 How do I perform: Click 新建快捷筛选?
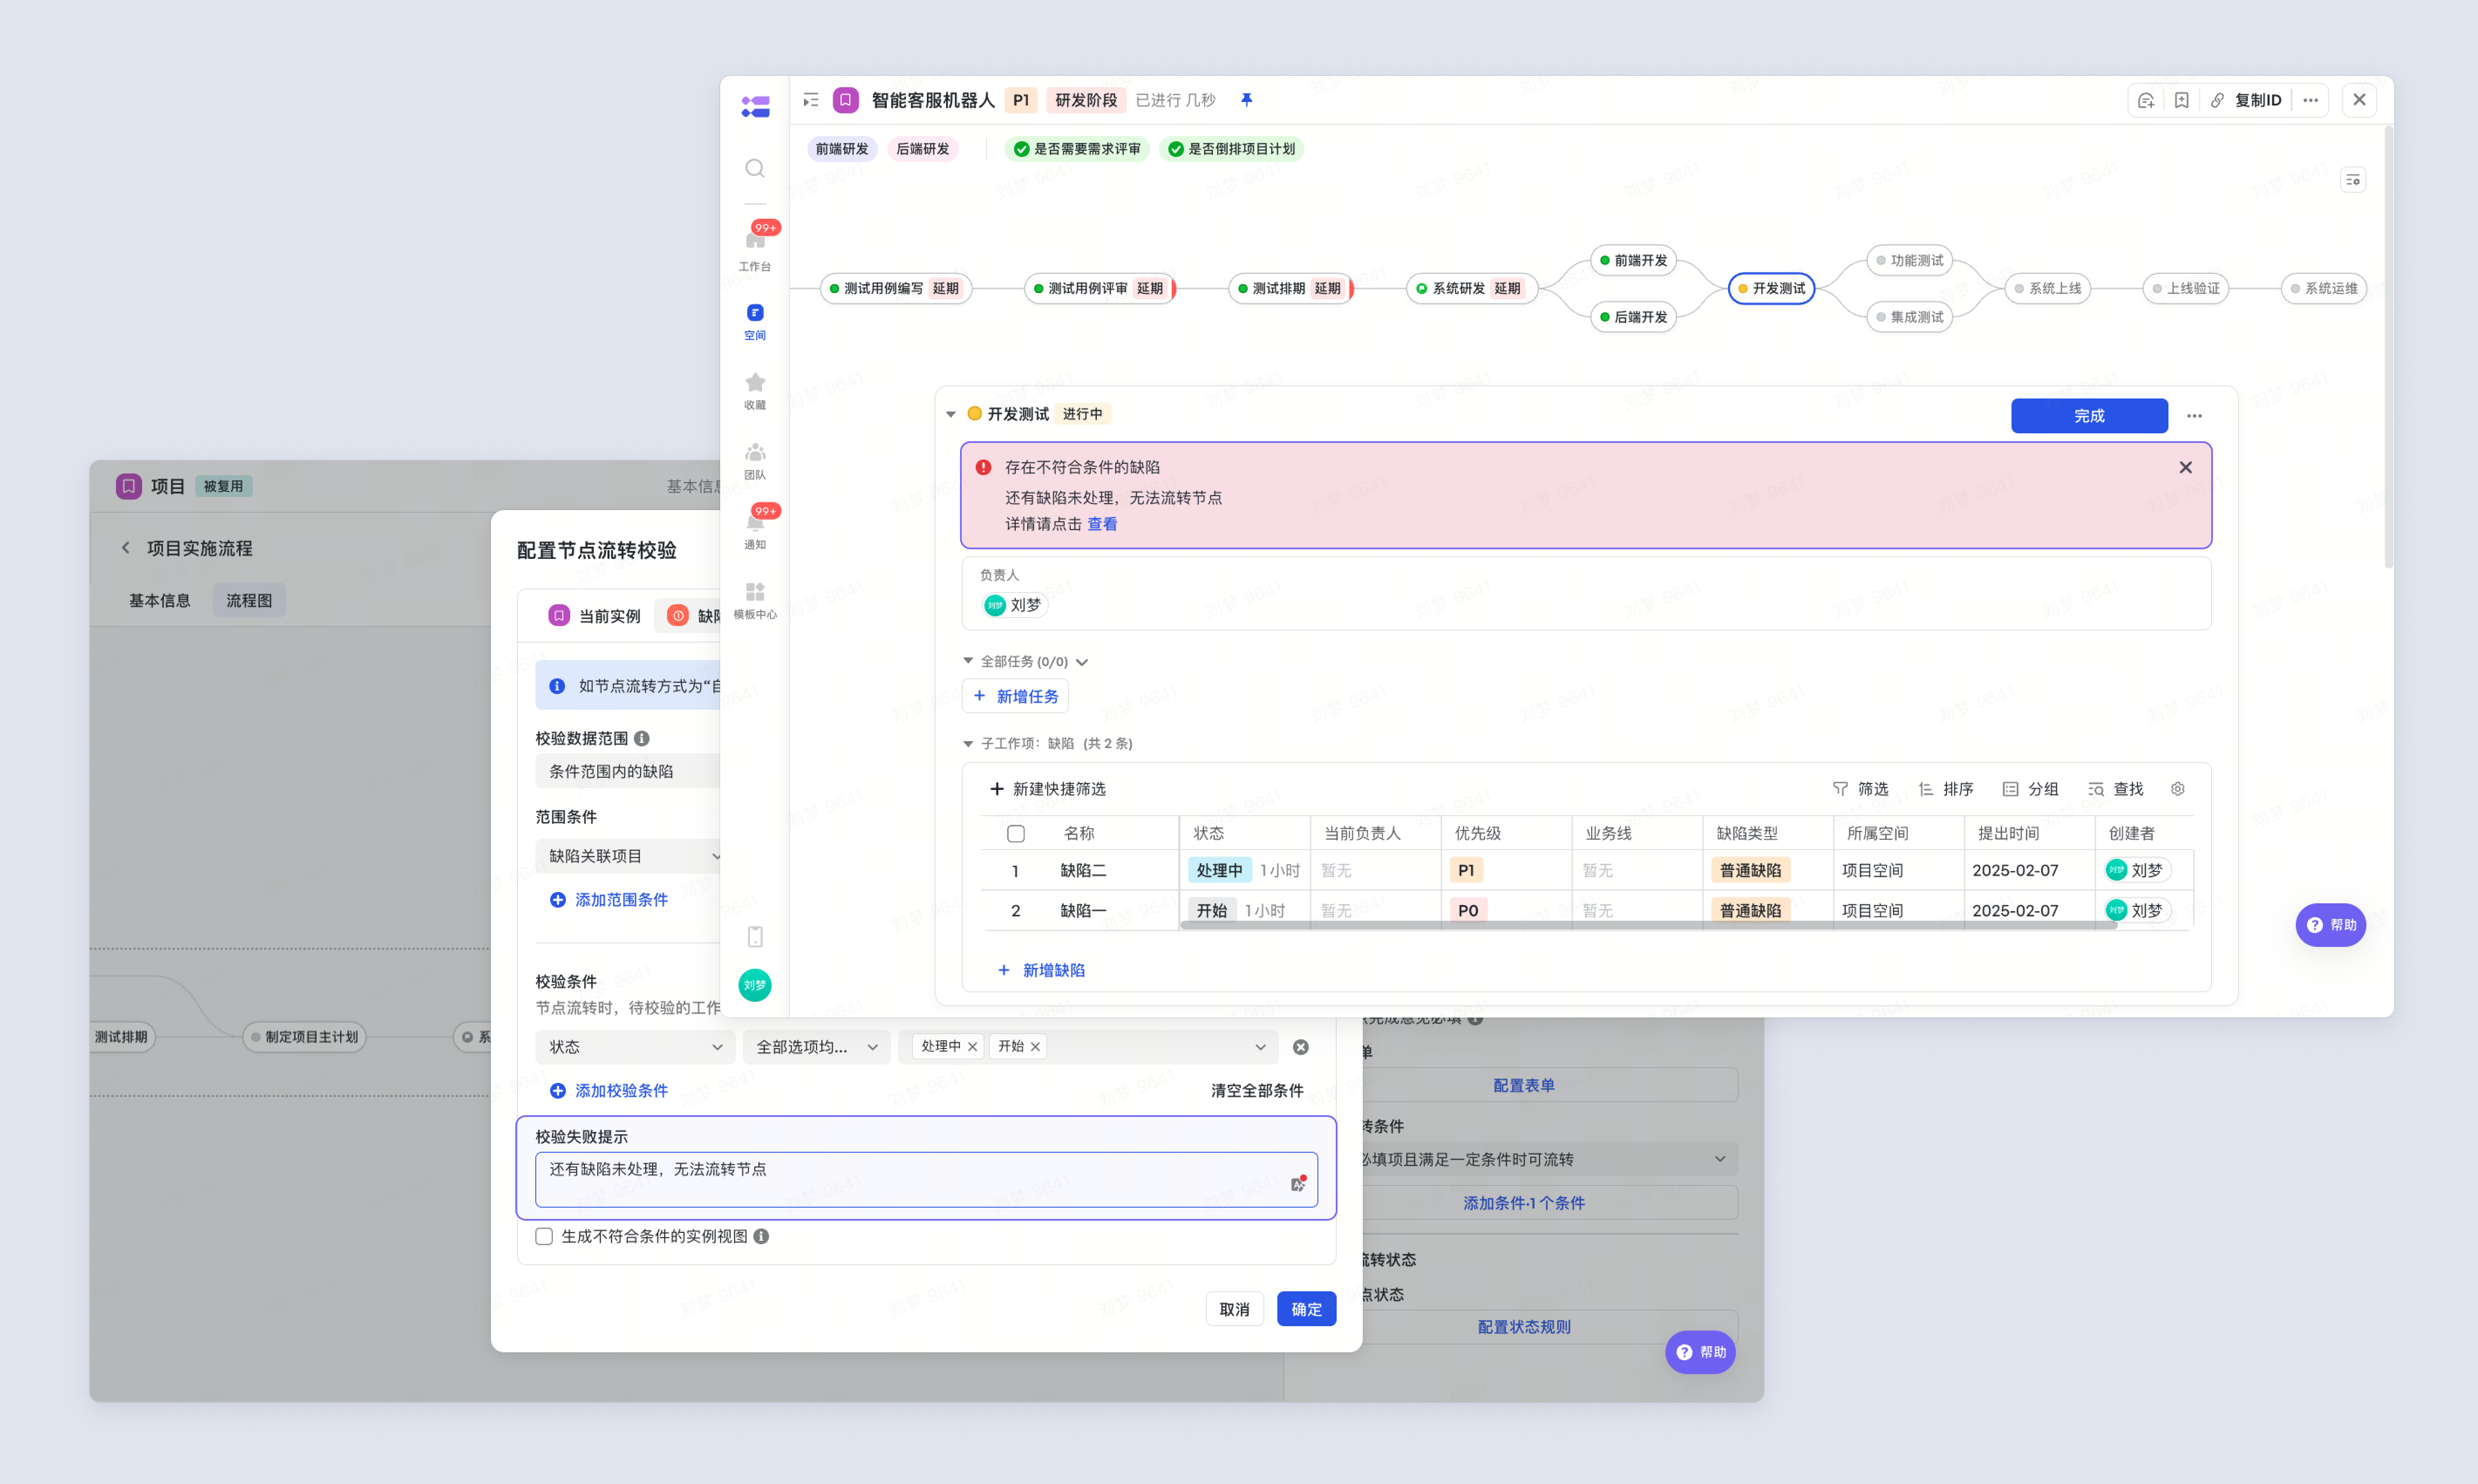point(1047,789)
